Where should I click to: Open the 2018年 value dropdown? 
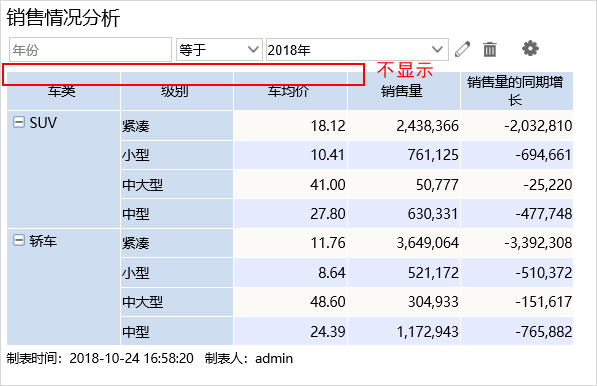[357, 49]
